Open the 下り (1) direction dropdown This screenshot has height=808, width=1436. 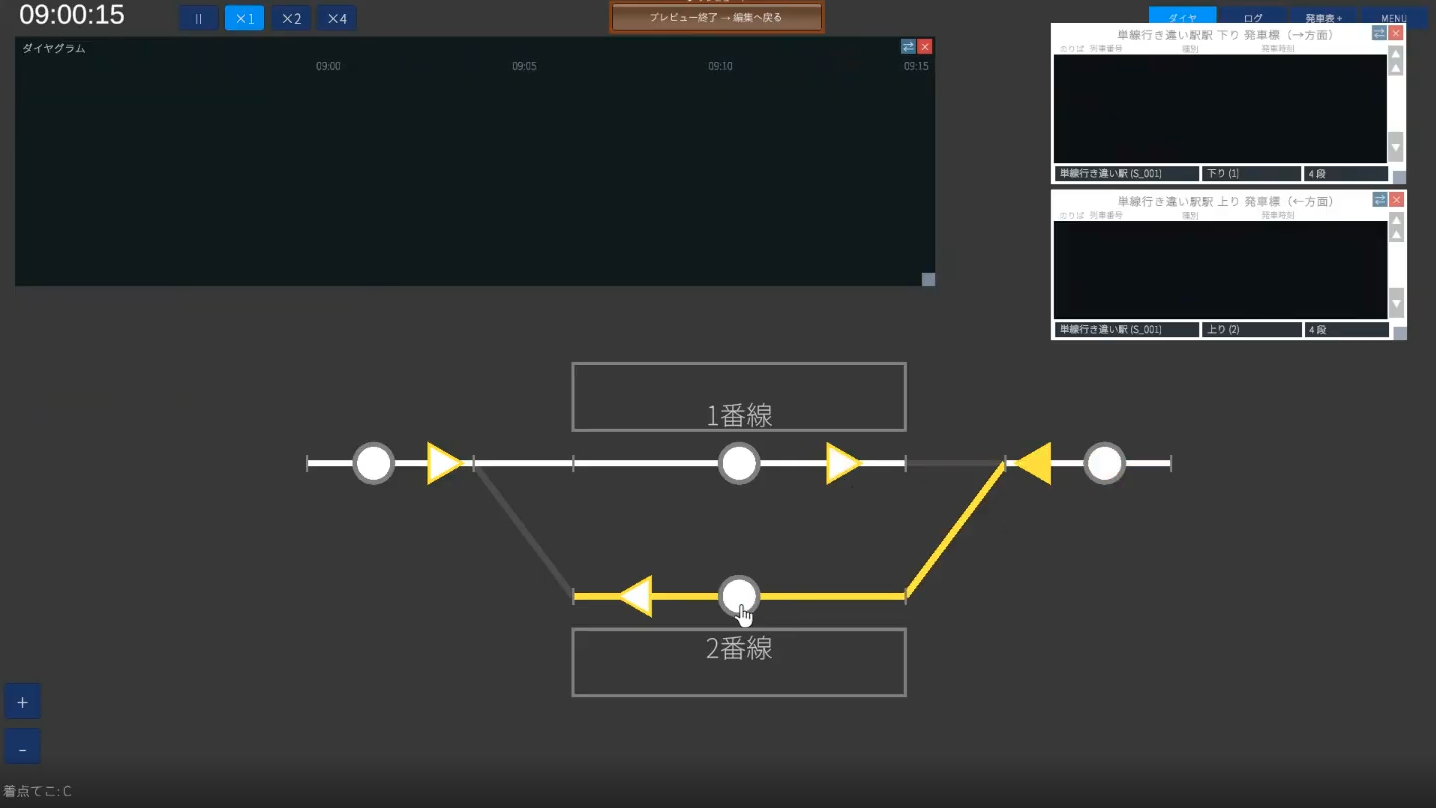coord(1251,174)
